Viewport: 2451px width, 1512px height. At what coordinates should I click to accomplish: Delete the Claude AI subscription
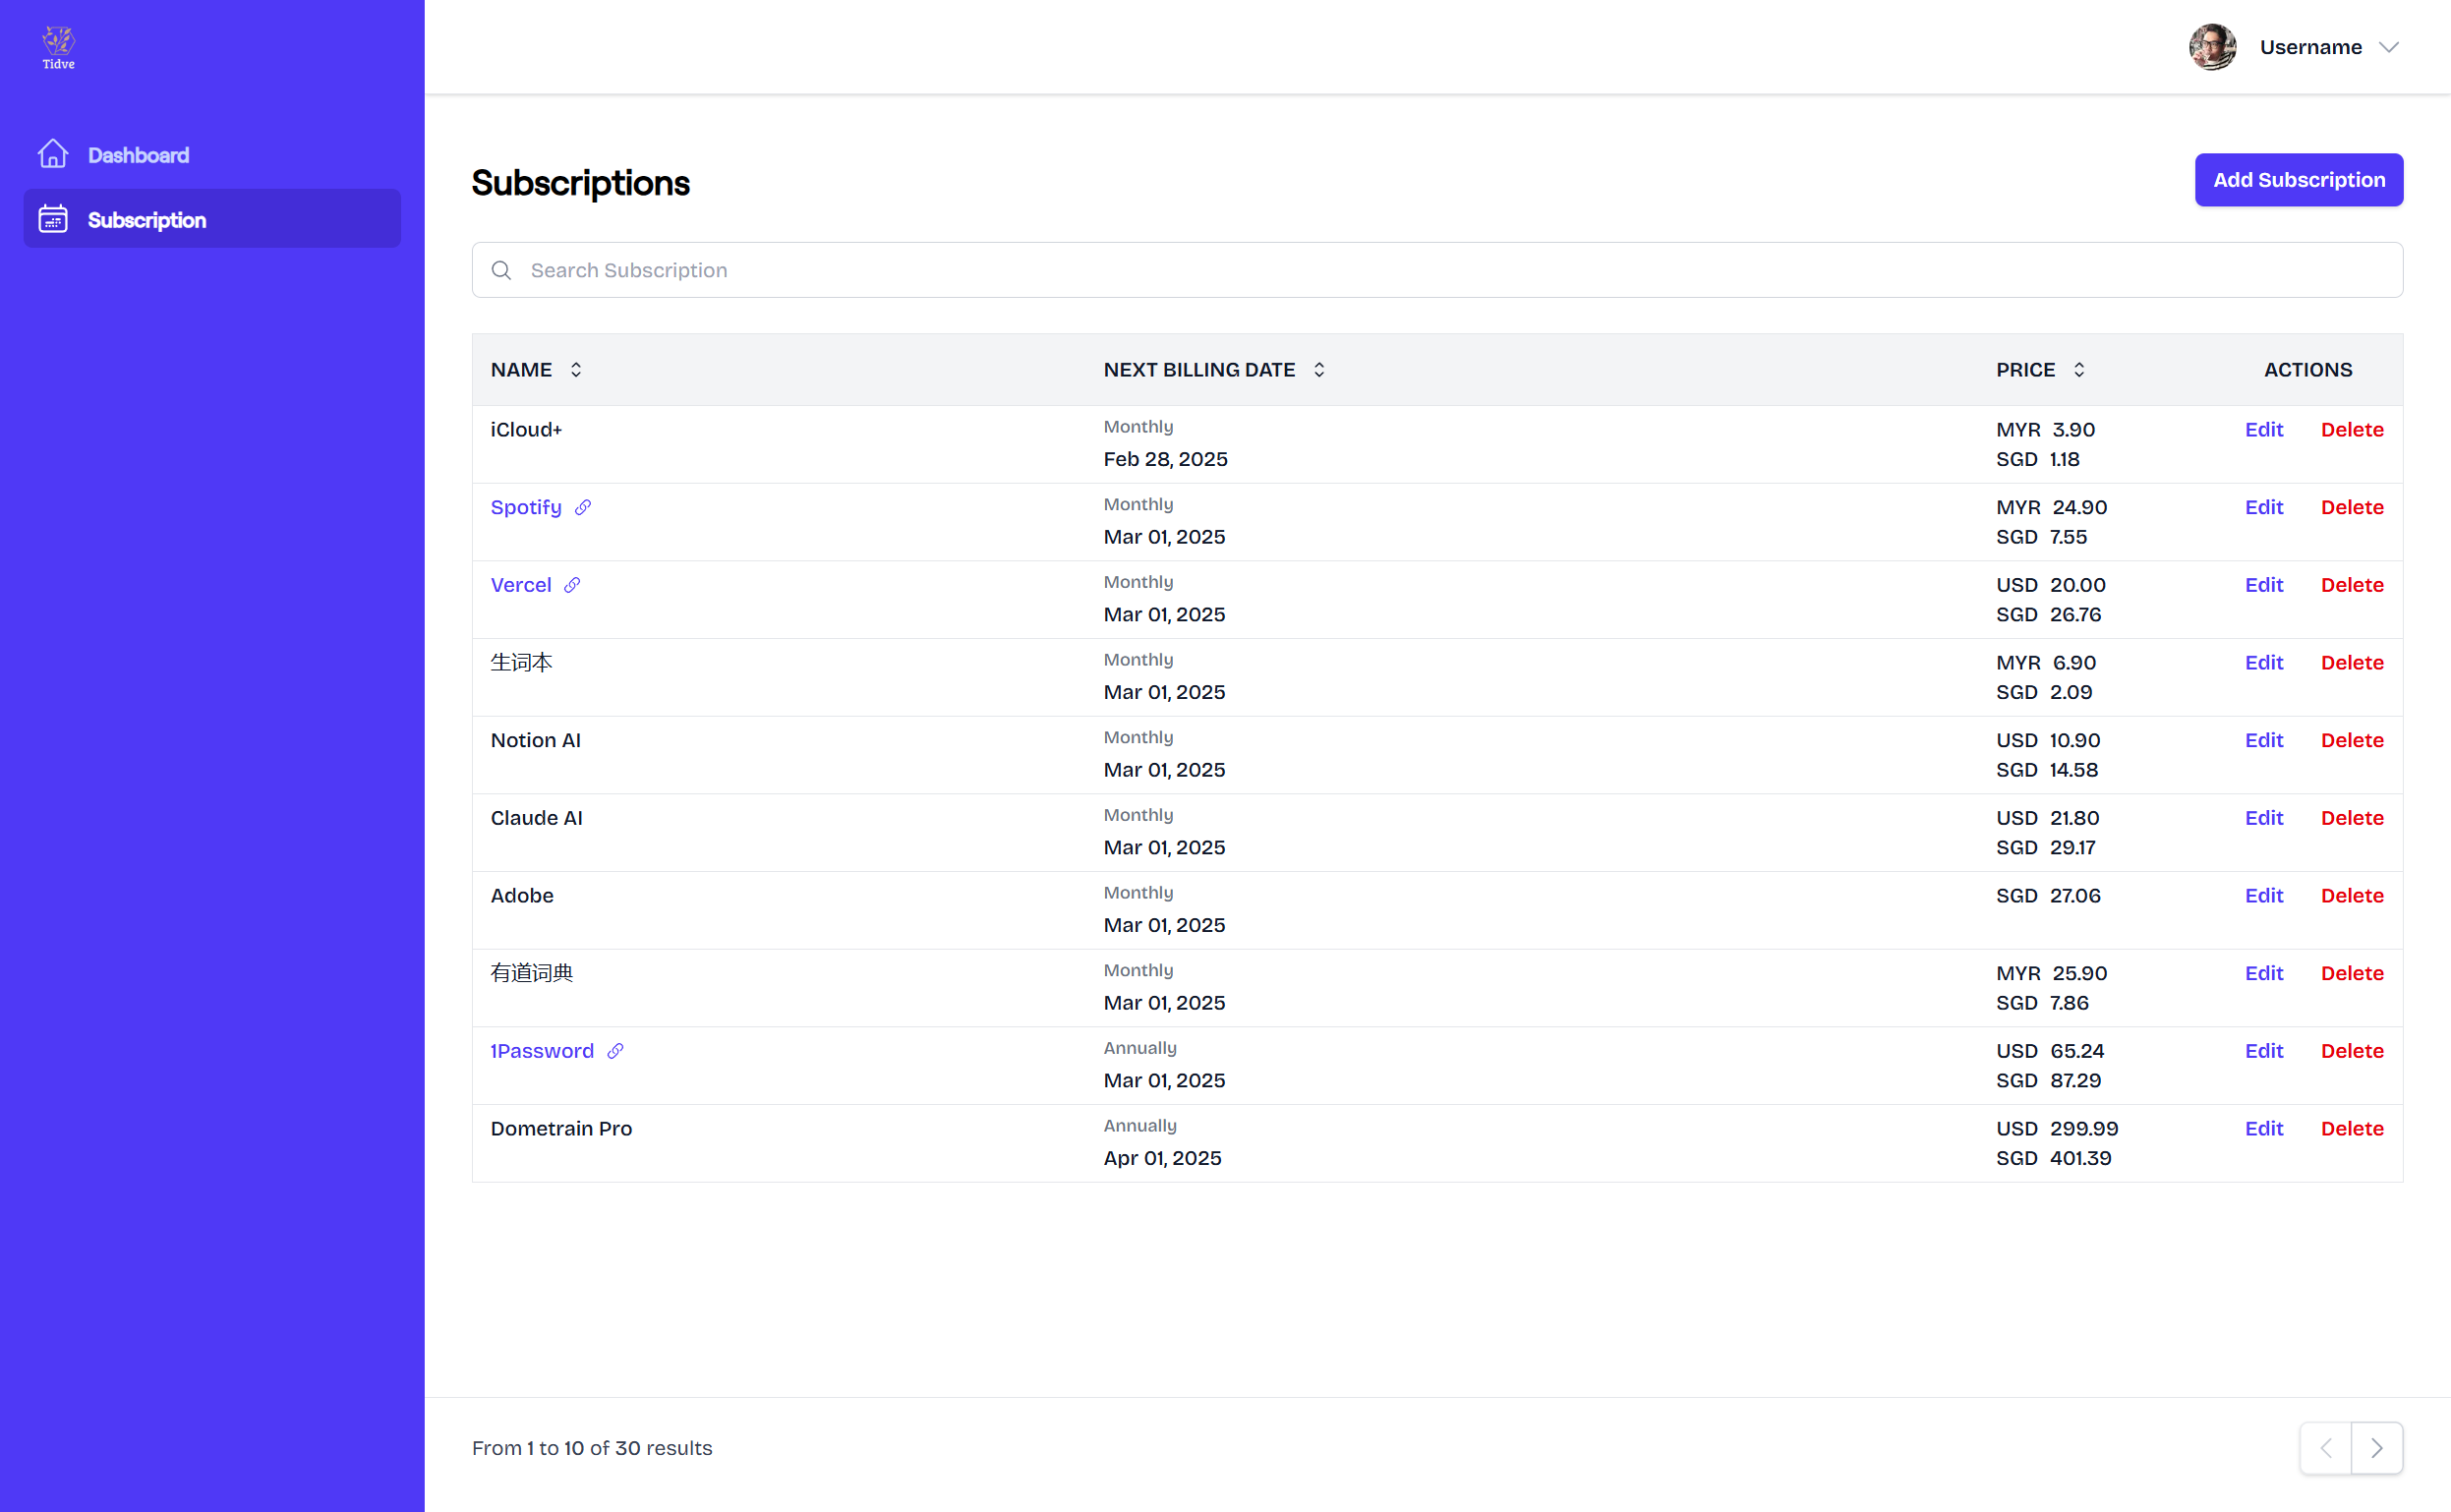2352,818
